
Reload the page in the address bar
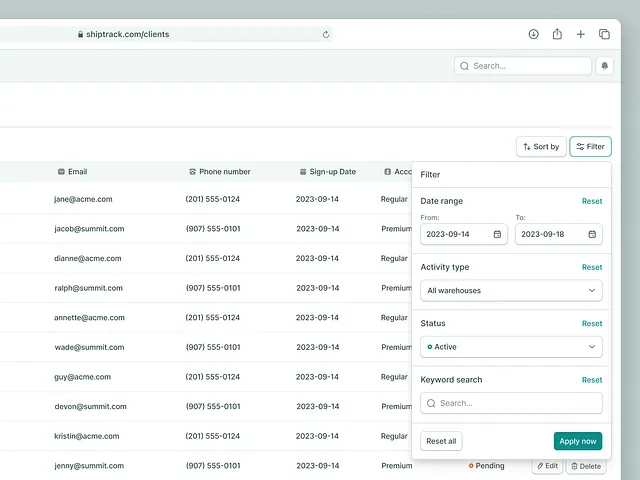(326, 34)
